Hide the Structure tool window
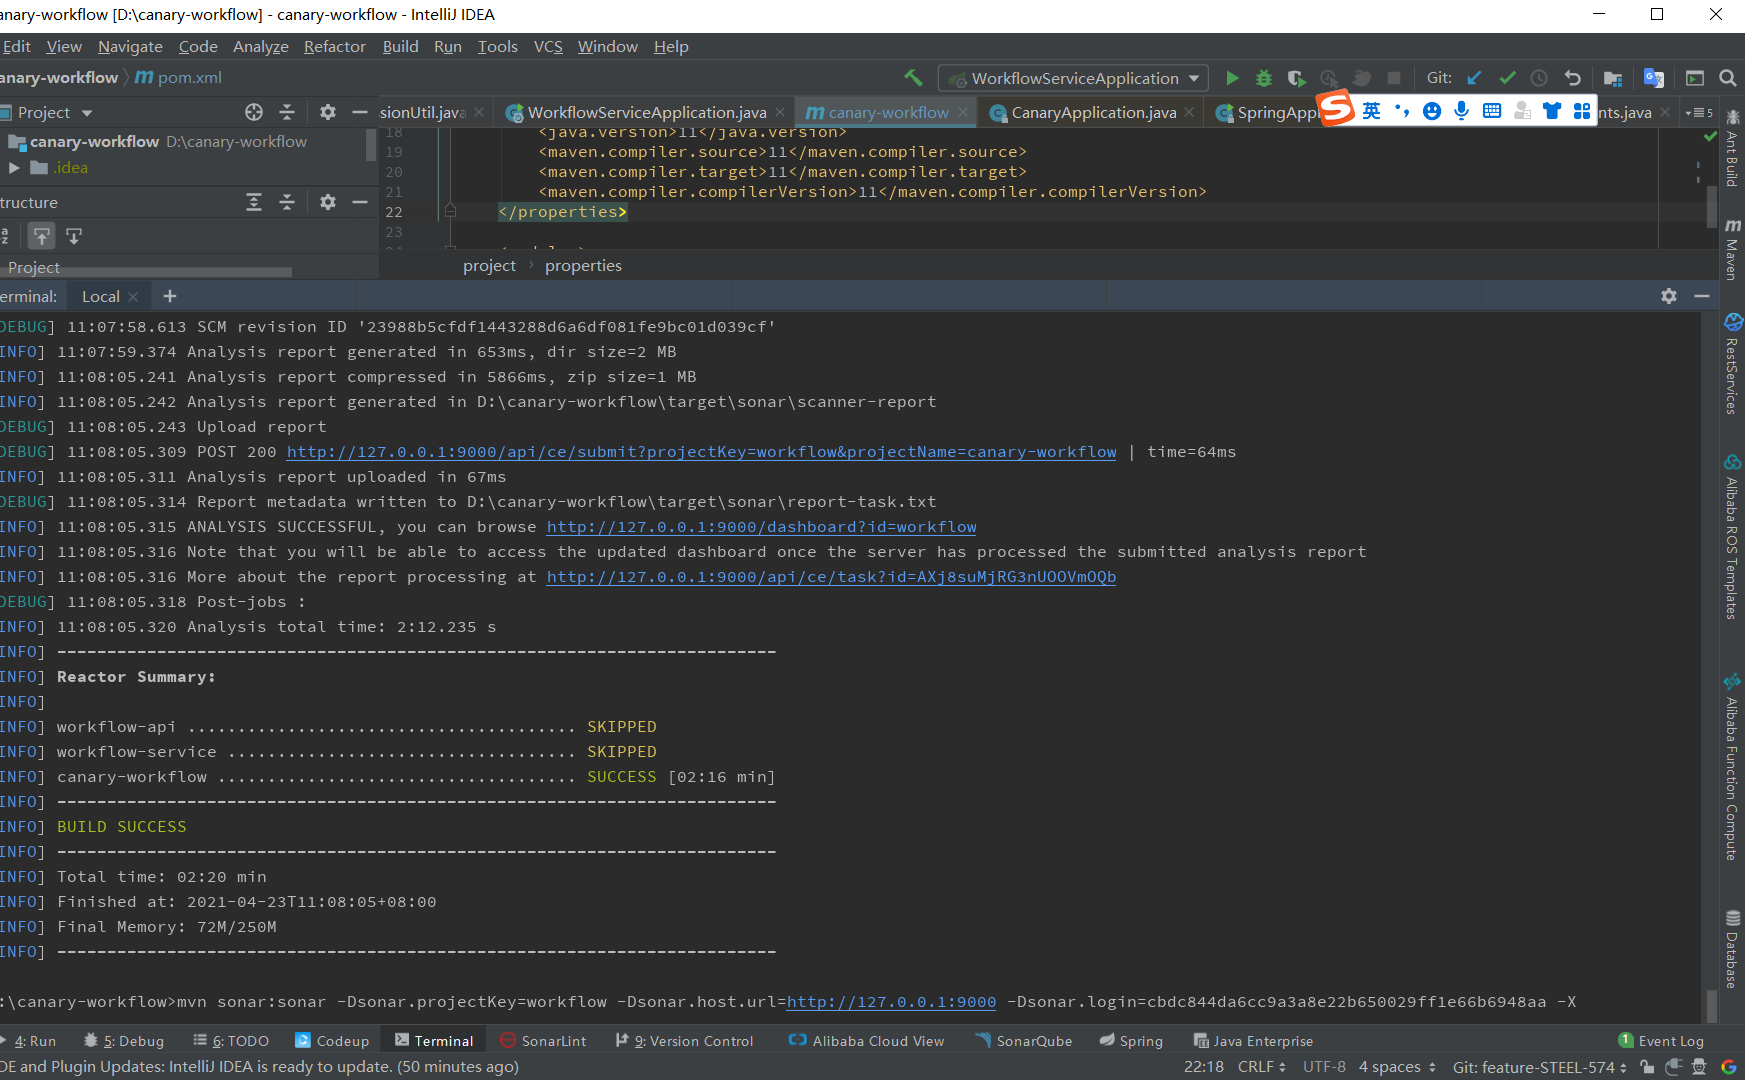1745x1080 pixels. click(x=360, y=202)
